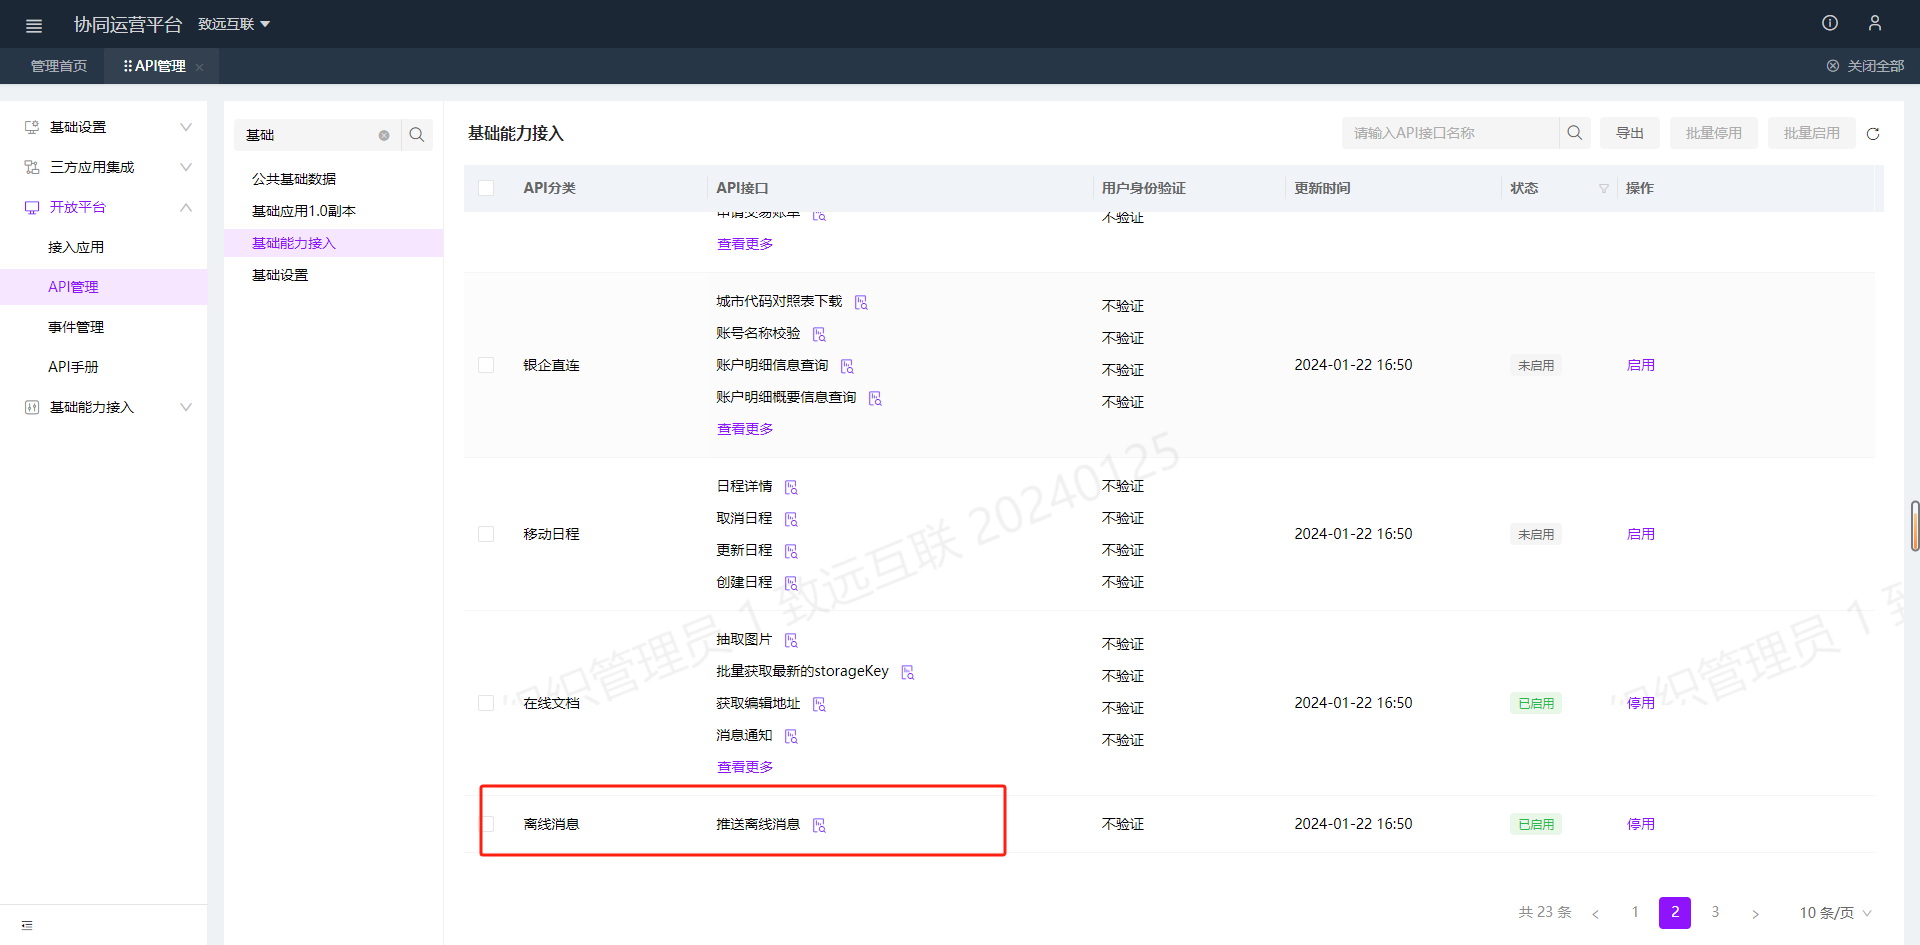
Task: Click the 导出 button
Action: click(x=1630, y=133)
